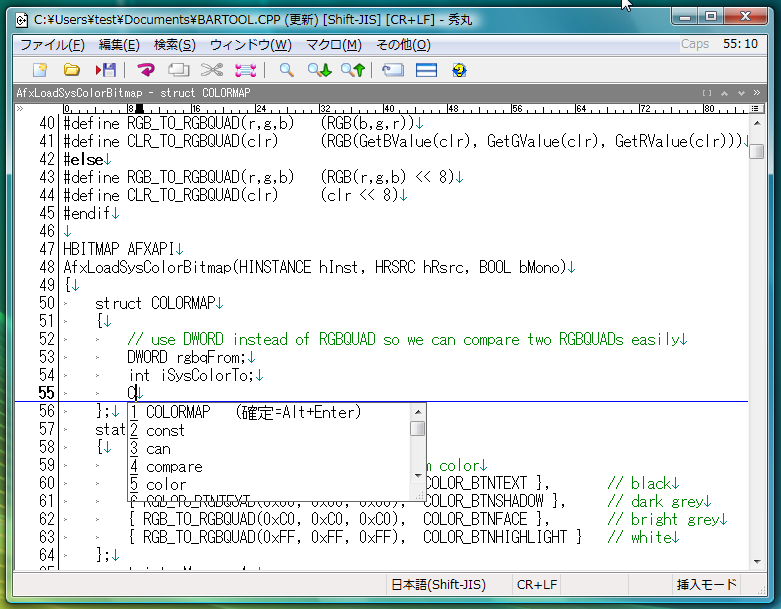The image size is (781, 609).
Task: Click the switch window toolbar icon
Action: click(392, 70)
